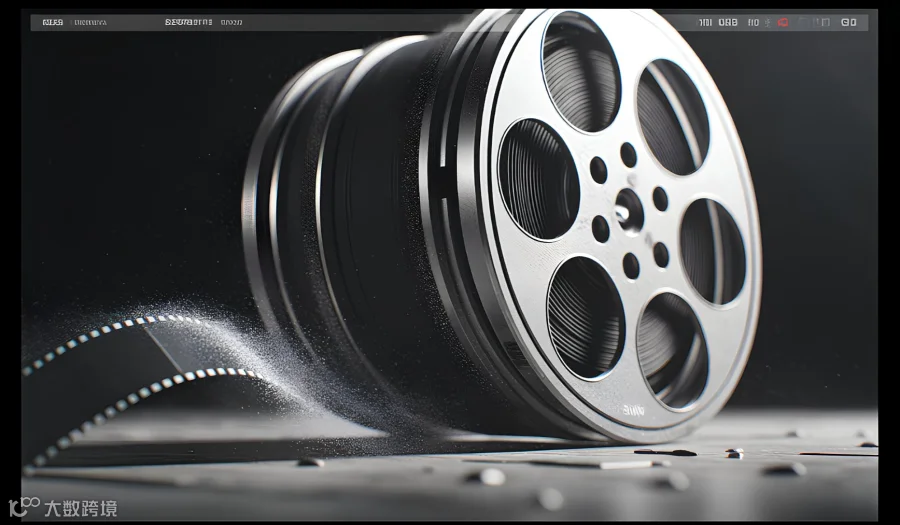Click the faint split-panel icon left of rightmost label
The height and width of the screenshot is (525, 900).
click(x=823, y=22)
